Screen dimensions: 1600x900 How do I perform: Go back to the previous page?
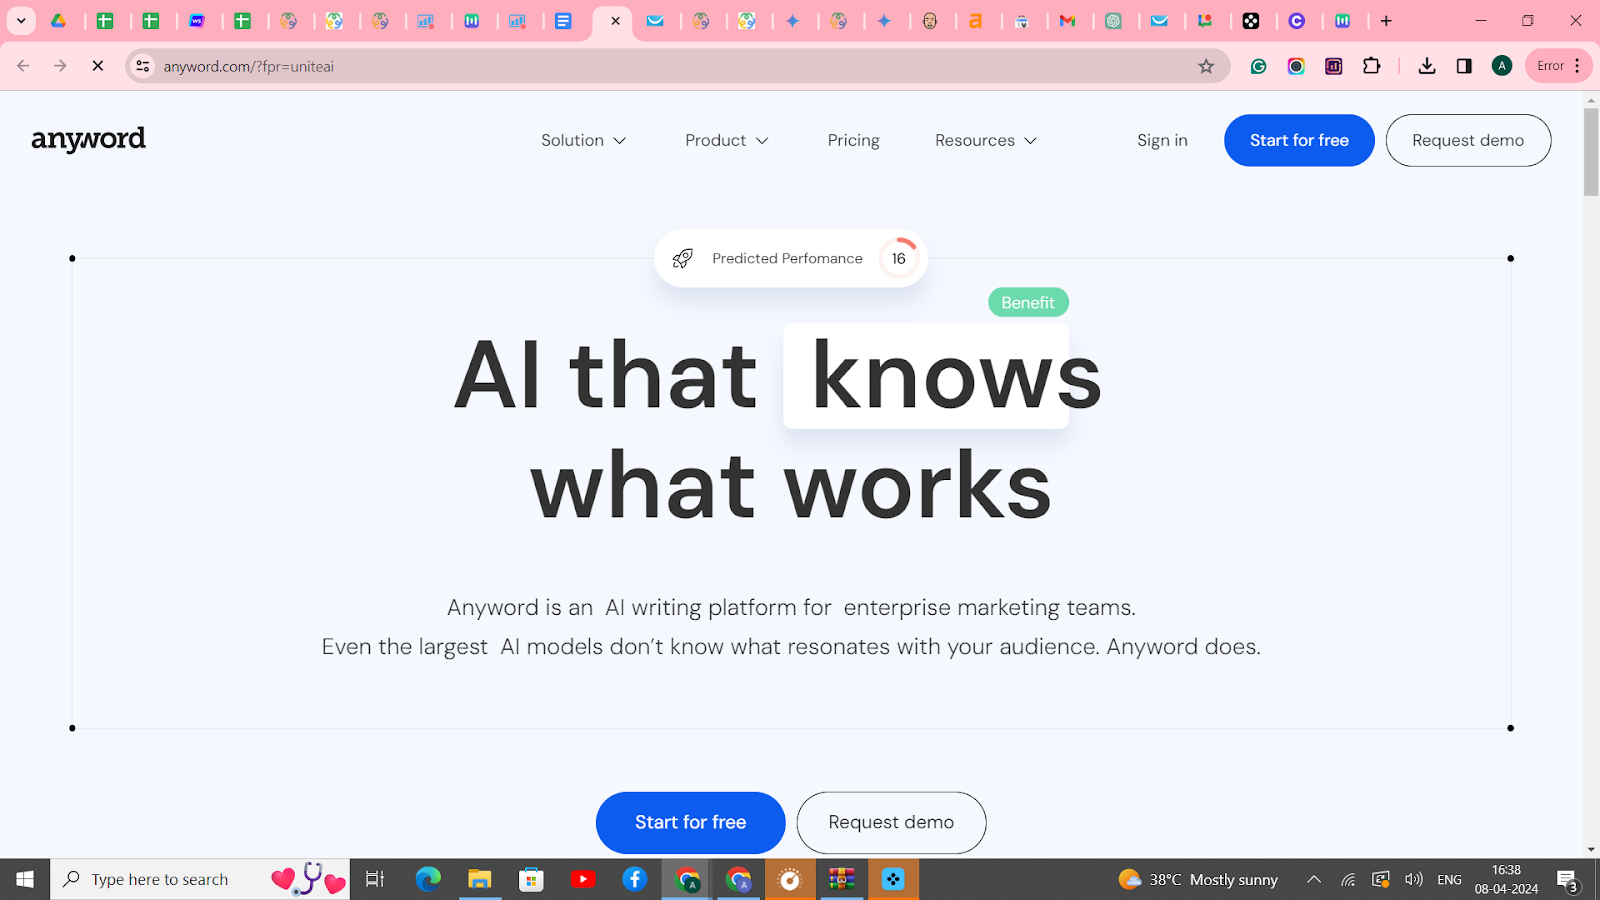[x=23, y=66]
